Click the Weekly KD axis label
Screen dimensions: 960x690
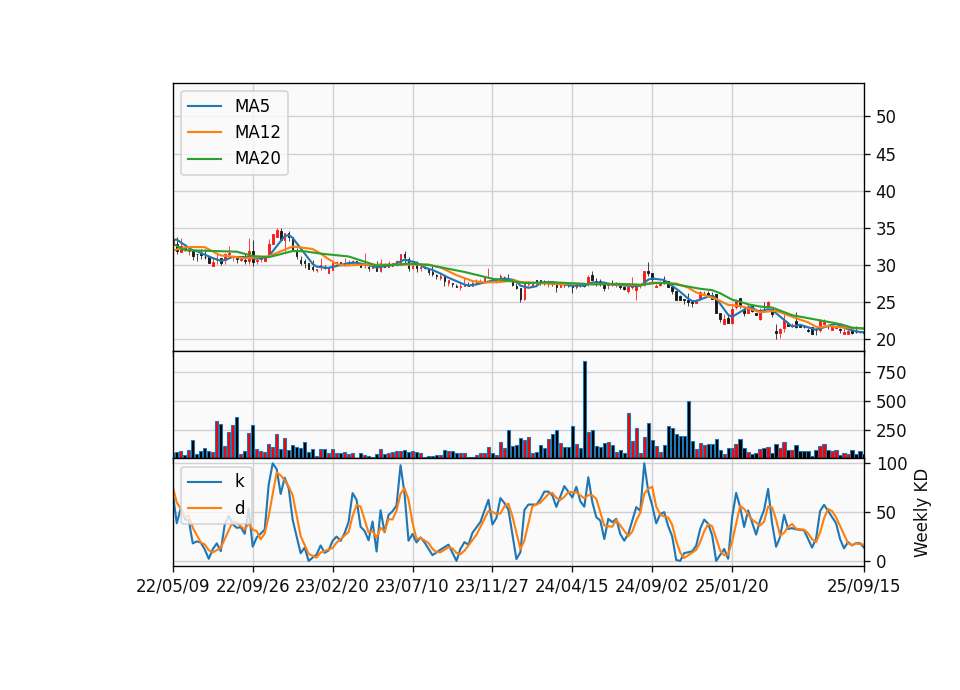[x=921, y=513]
